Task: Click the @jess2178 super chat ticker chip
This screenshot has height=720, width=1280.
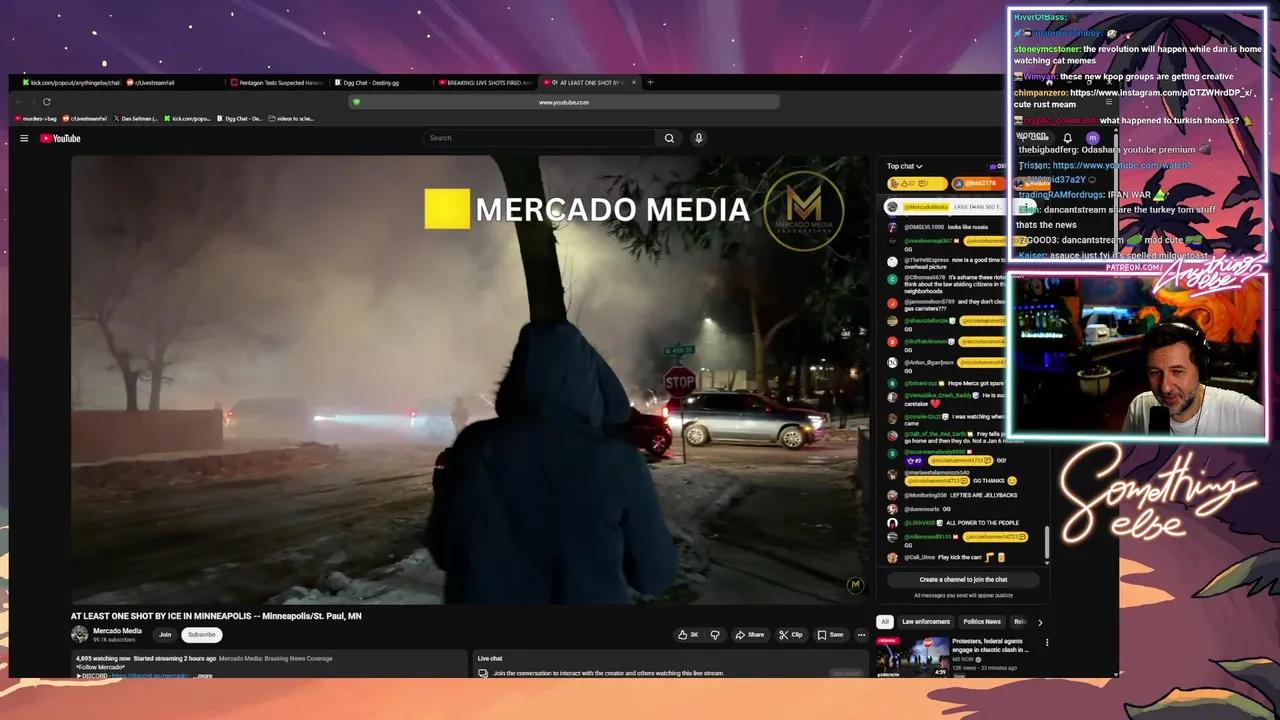Action: [x=978, y=183]
